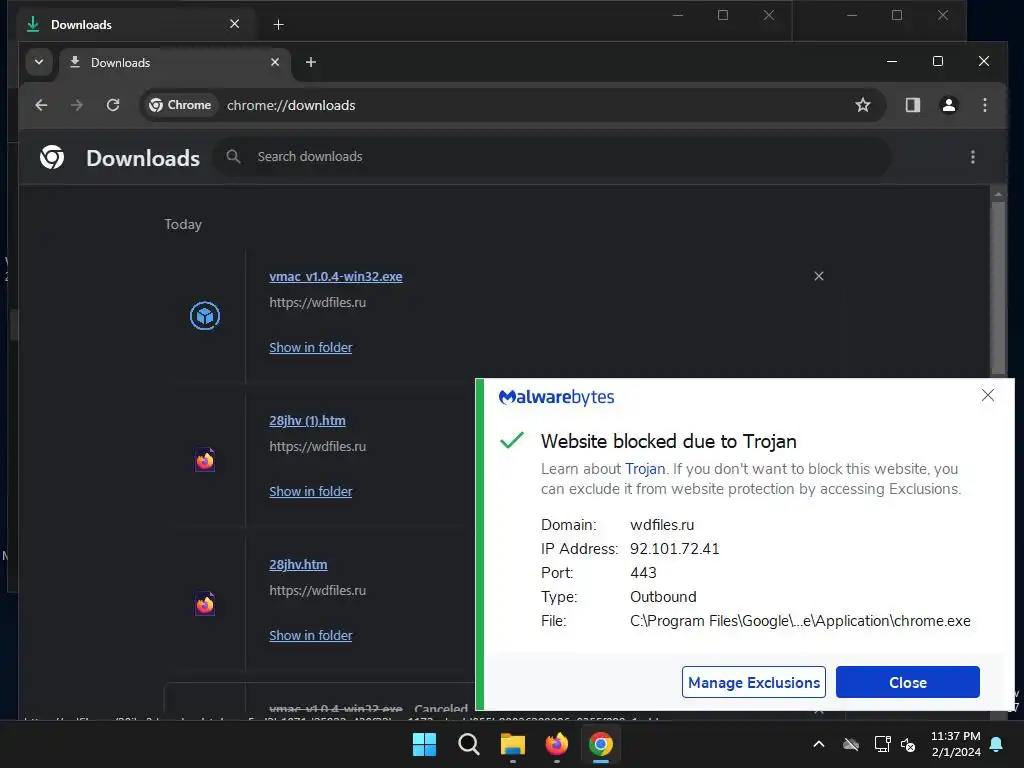Image resolution: width=1024 pixels, height=768 pixels.
Task: Open a new tab in front window
Action: pyautogui.click(x=311, y=62)
